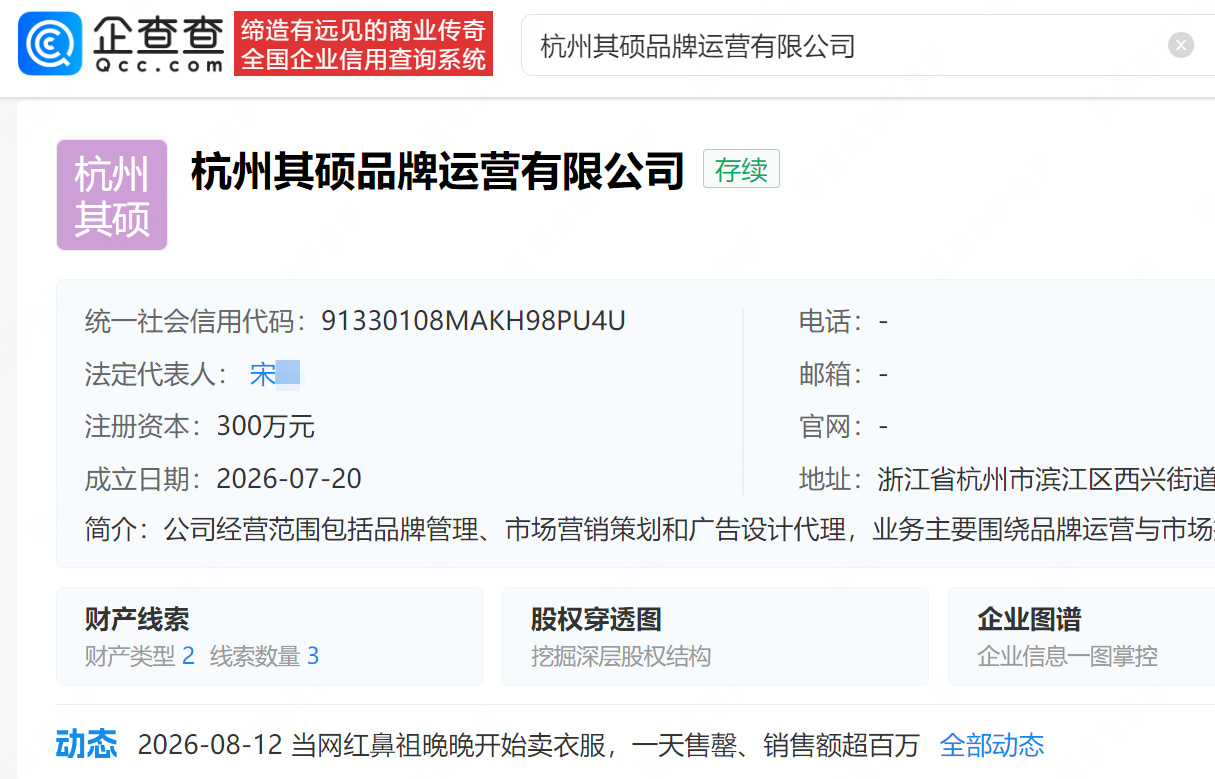Click the search field containing 杭州其硕品牌运营有限公司
1215x779 pixels.
coord(868,45)
